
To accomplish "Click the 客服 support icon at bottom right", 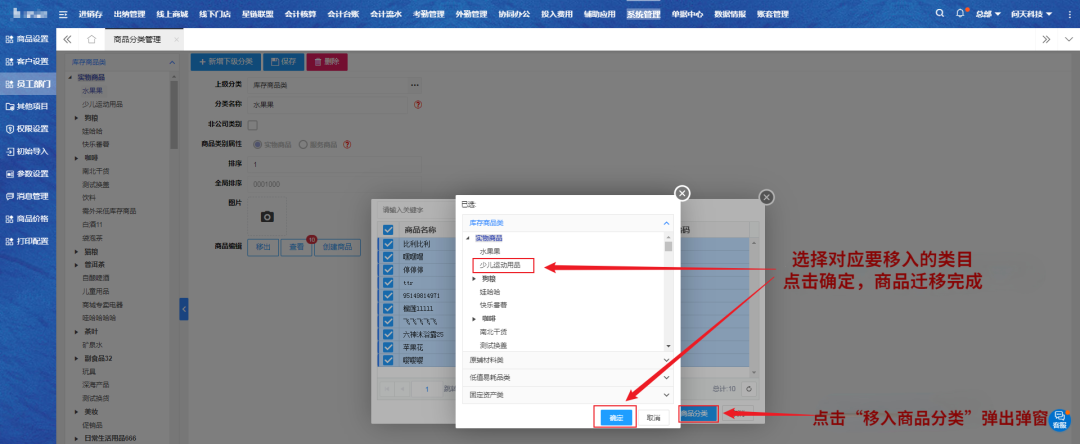I will pyautogui.click(x=1059, y=421).
